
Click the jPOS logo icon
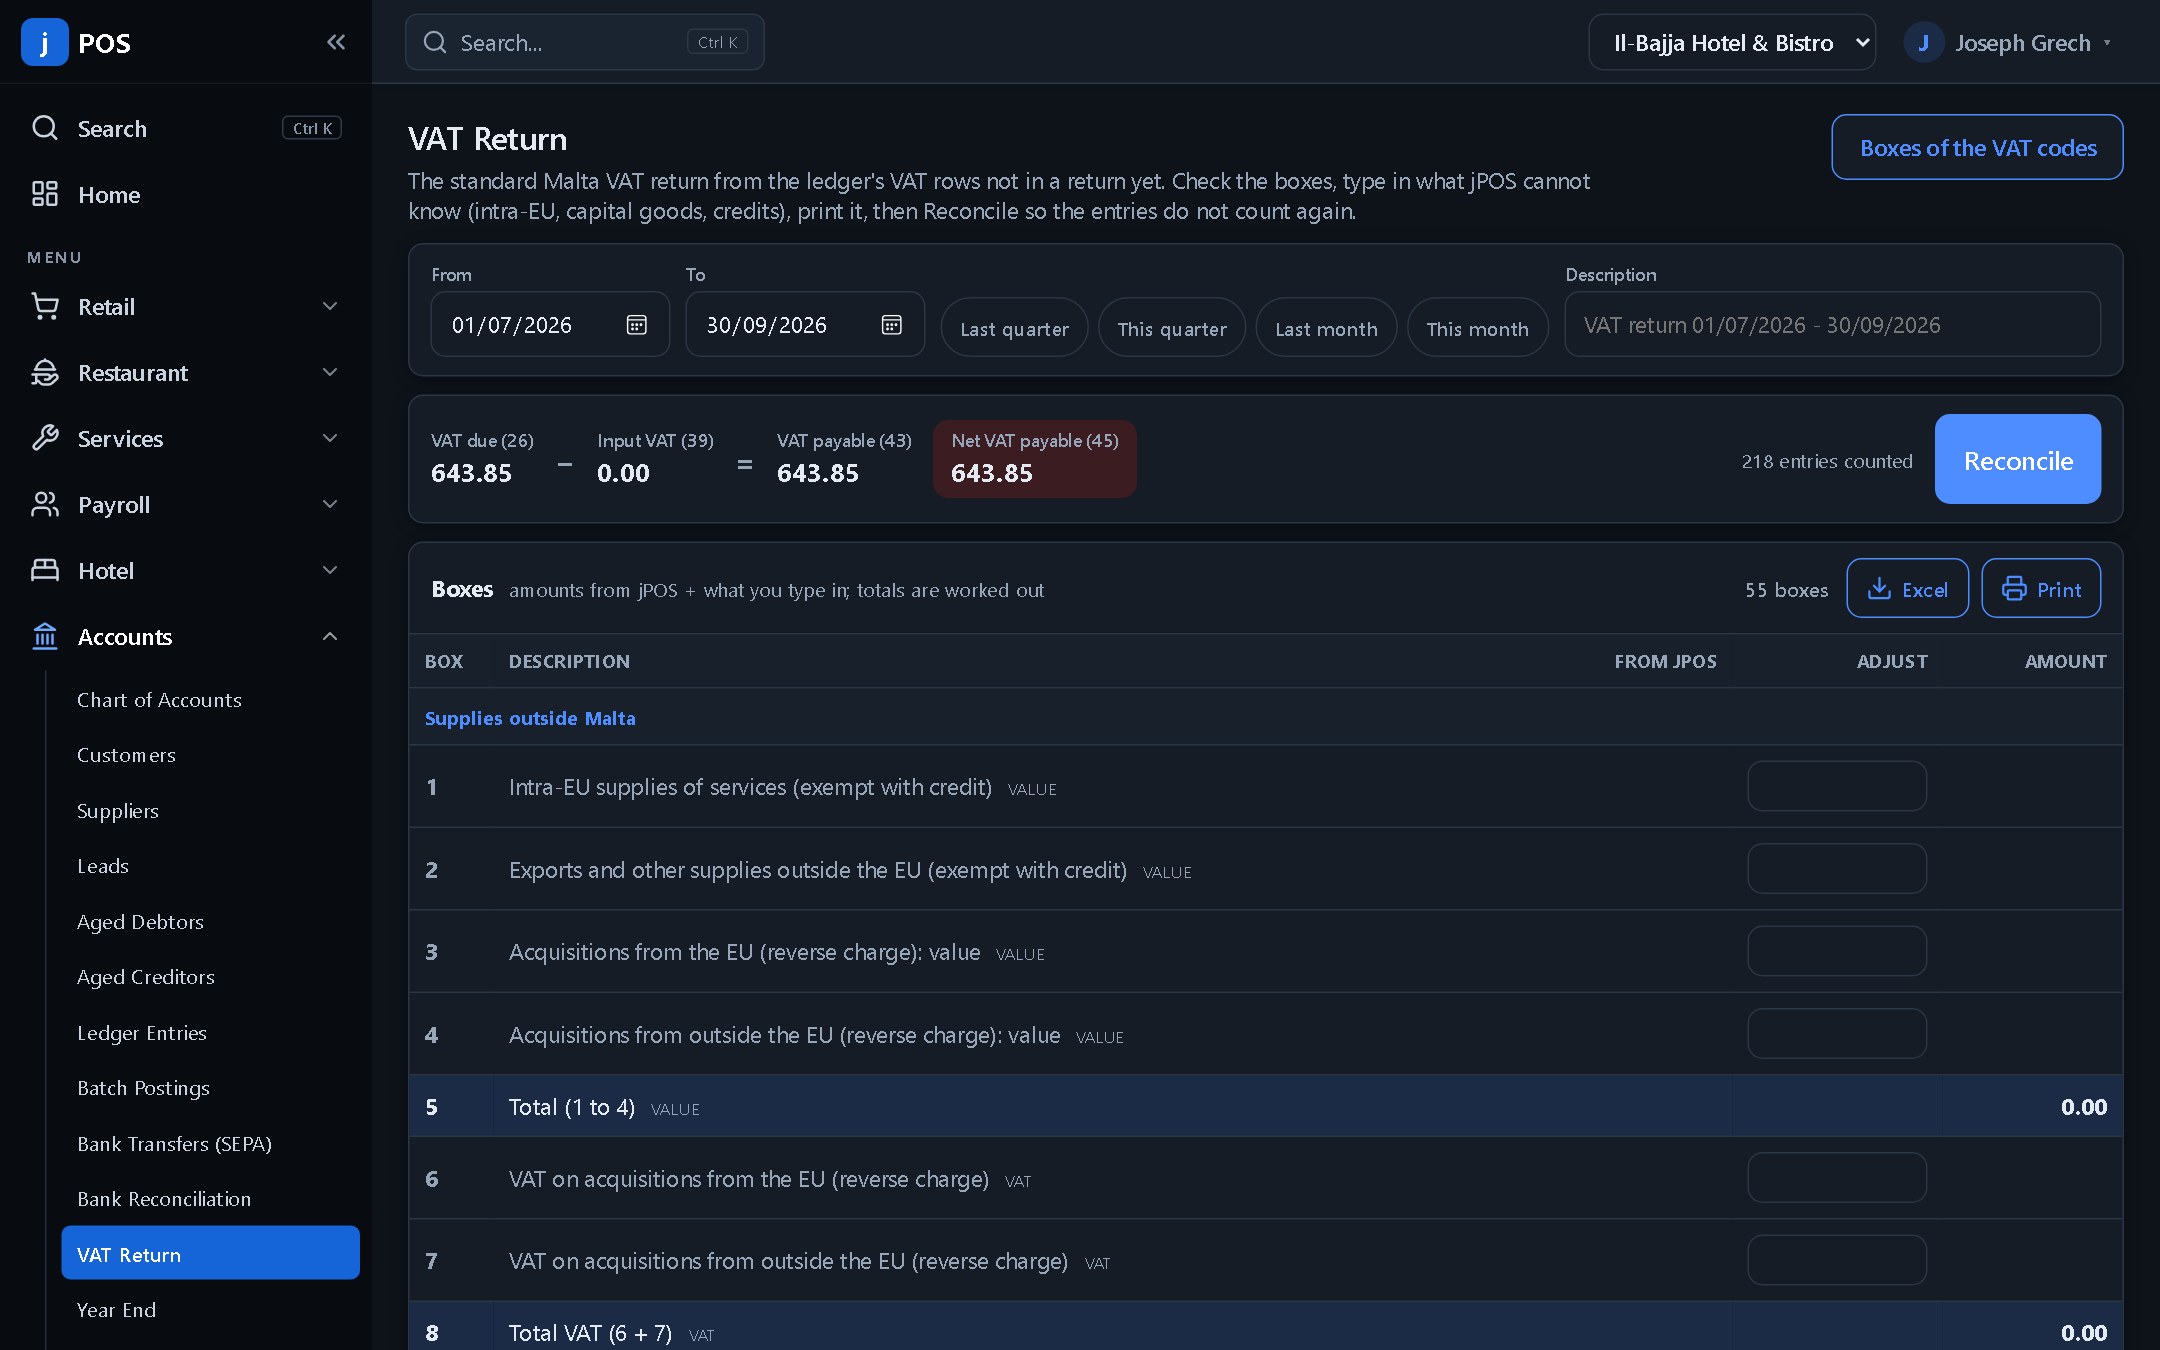(x=44, y=42)
